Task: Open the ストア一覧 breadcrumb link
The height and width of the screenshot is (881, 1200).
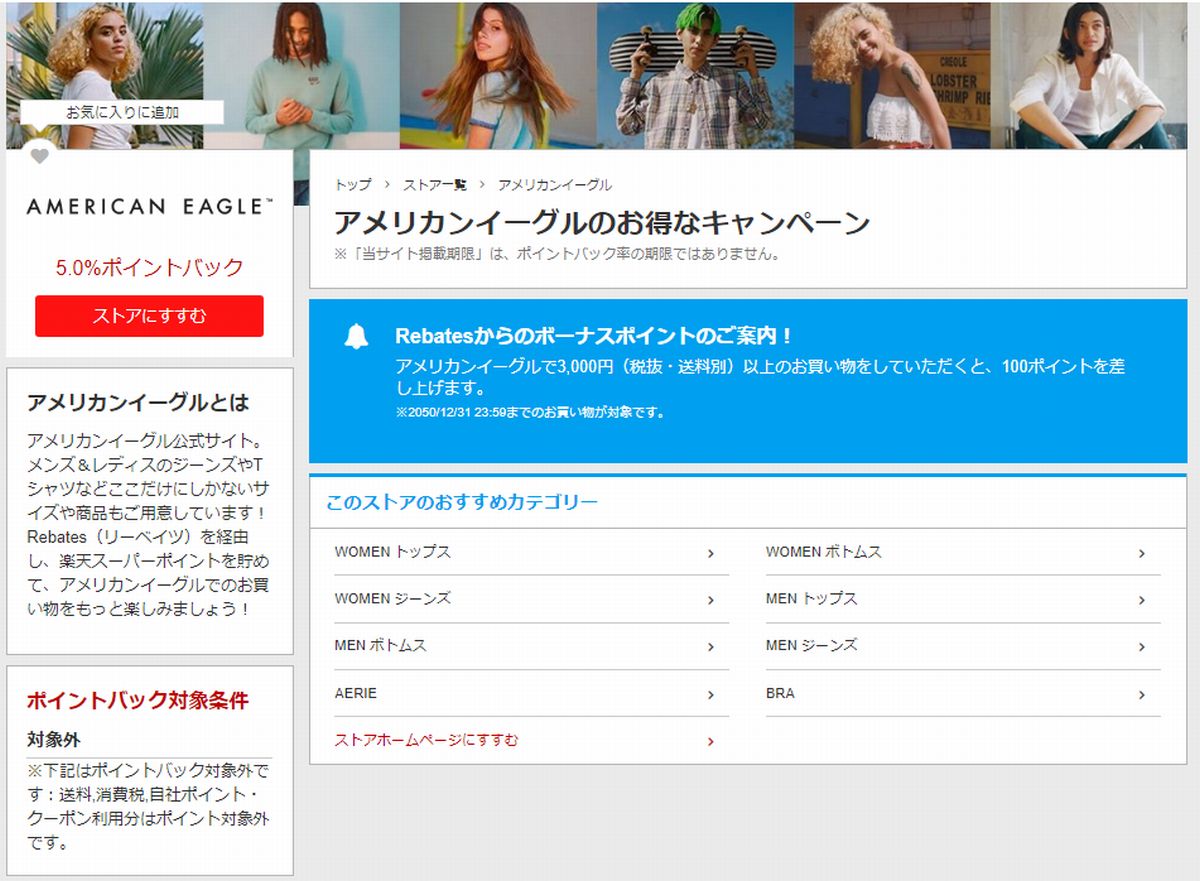Action: [x=435, y=185]
